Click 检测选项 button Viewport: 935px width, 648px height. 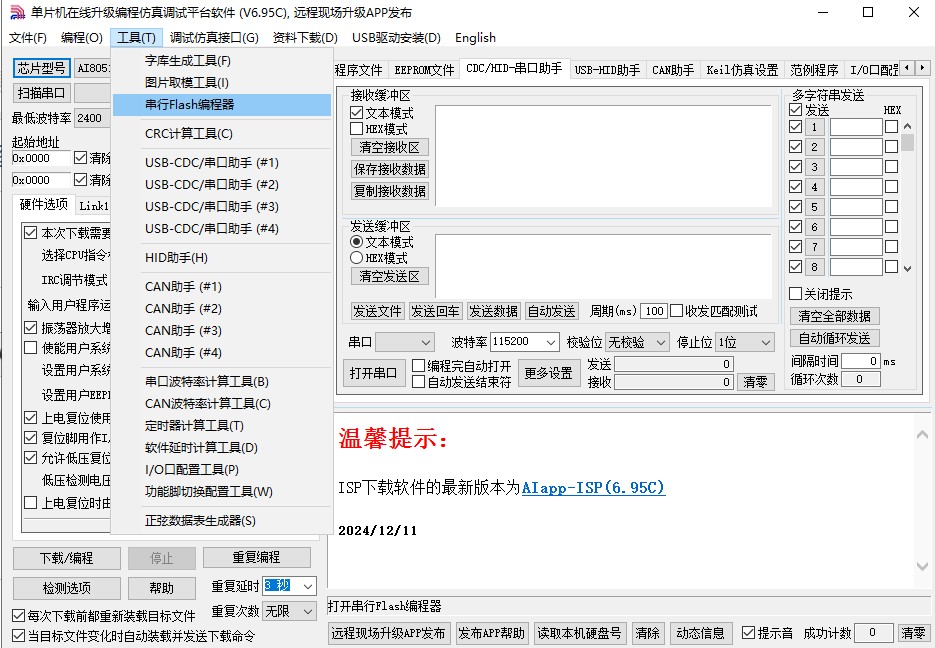[67, 588]
